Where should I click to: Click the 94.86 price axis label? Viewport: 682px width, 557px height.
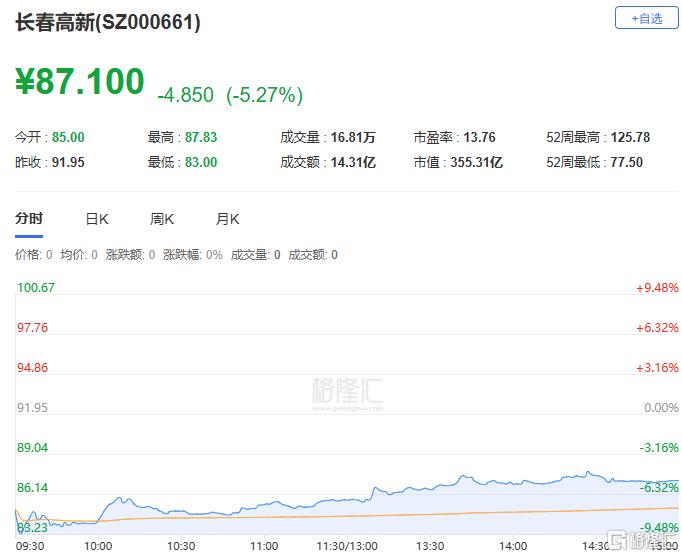(32, 367)
